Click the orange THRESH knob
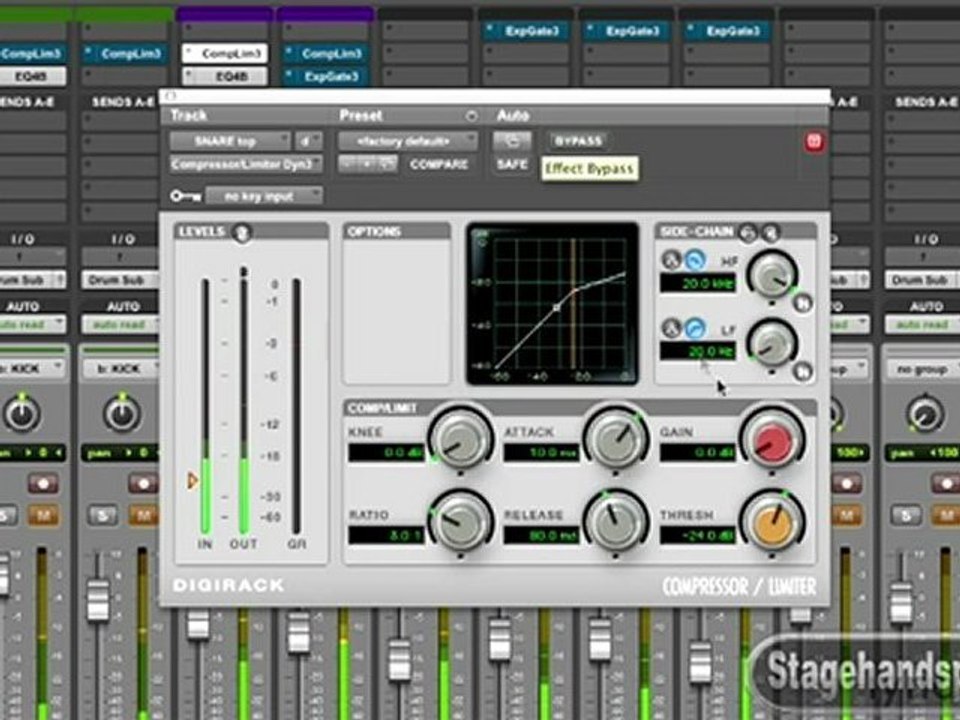Image resolution: width=960 pixels, height=720 pixels. 771,522
